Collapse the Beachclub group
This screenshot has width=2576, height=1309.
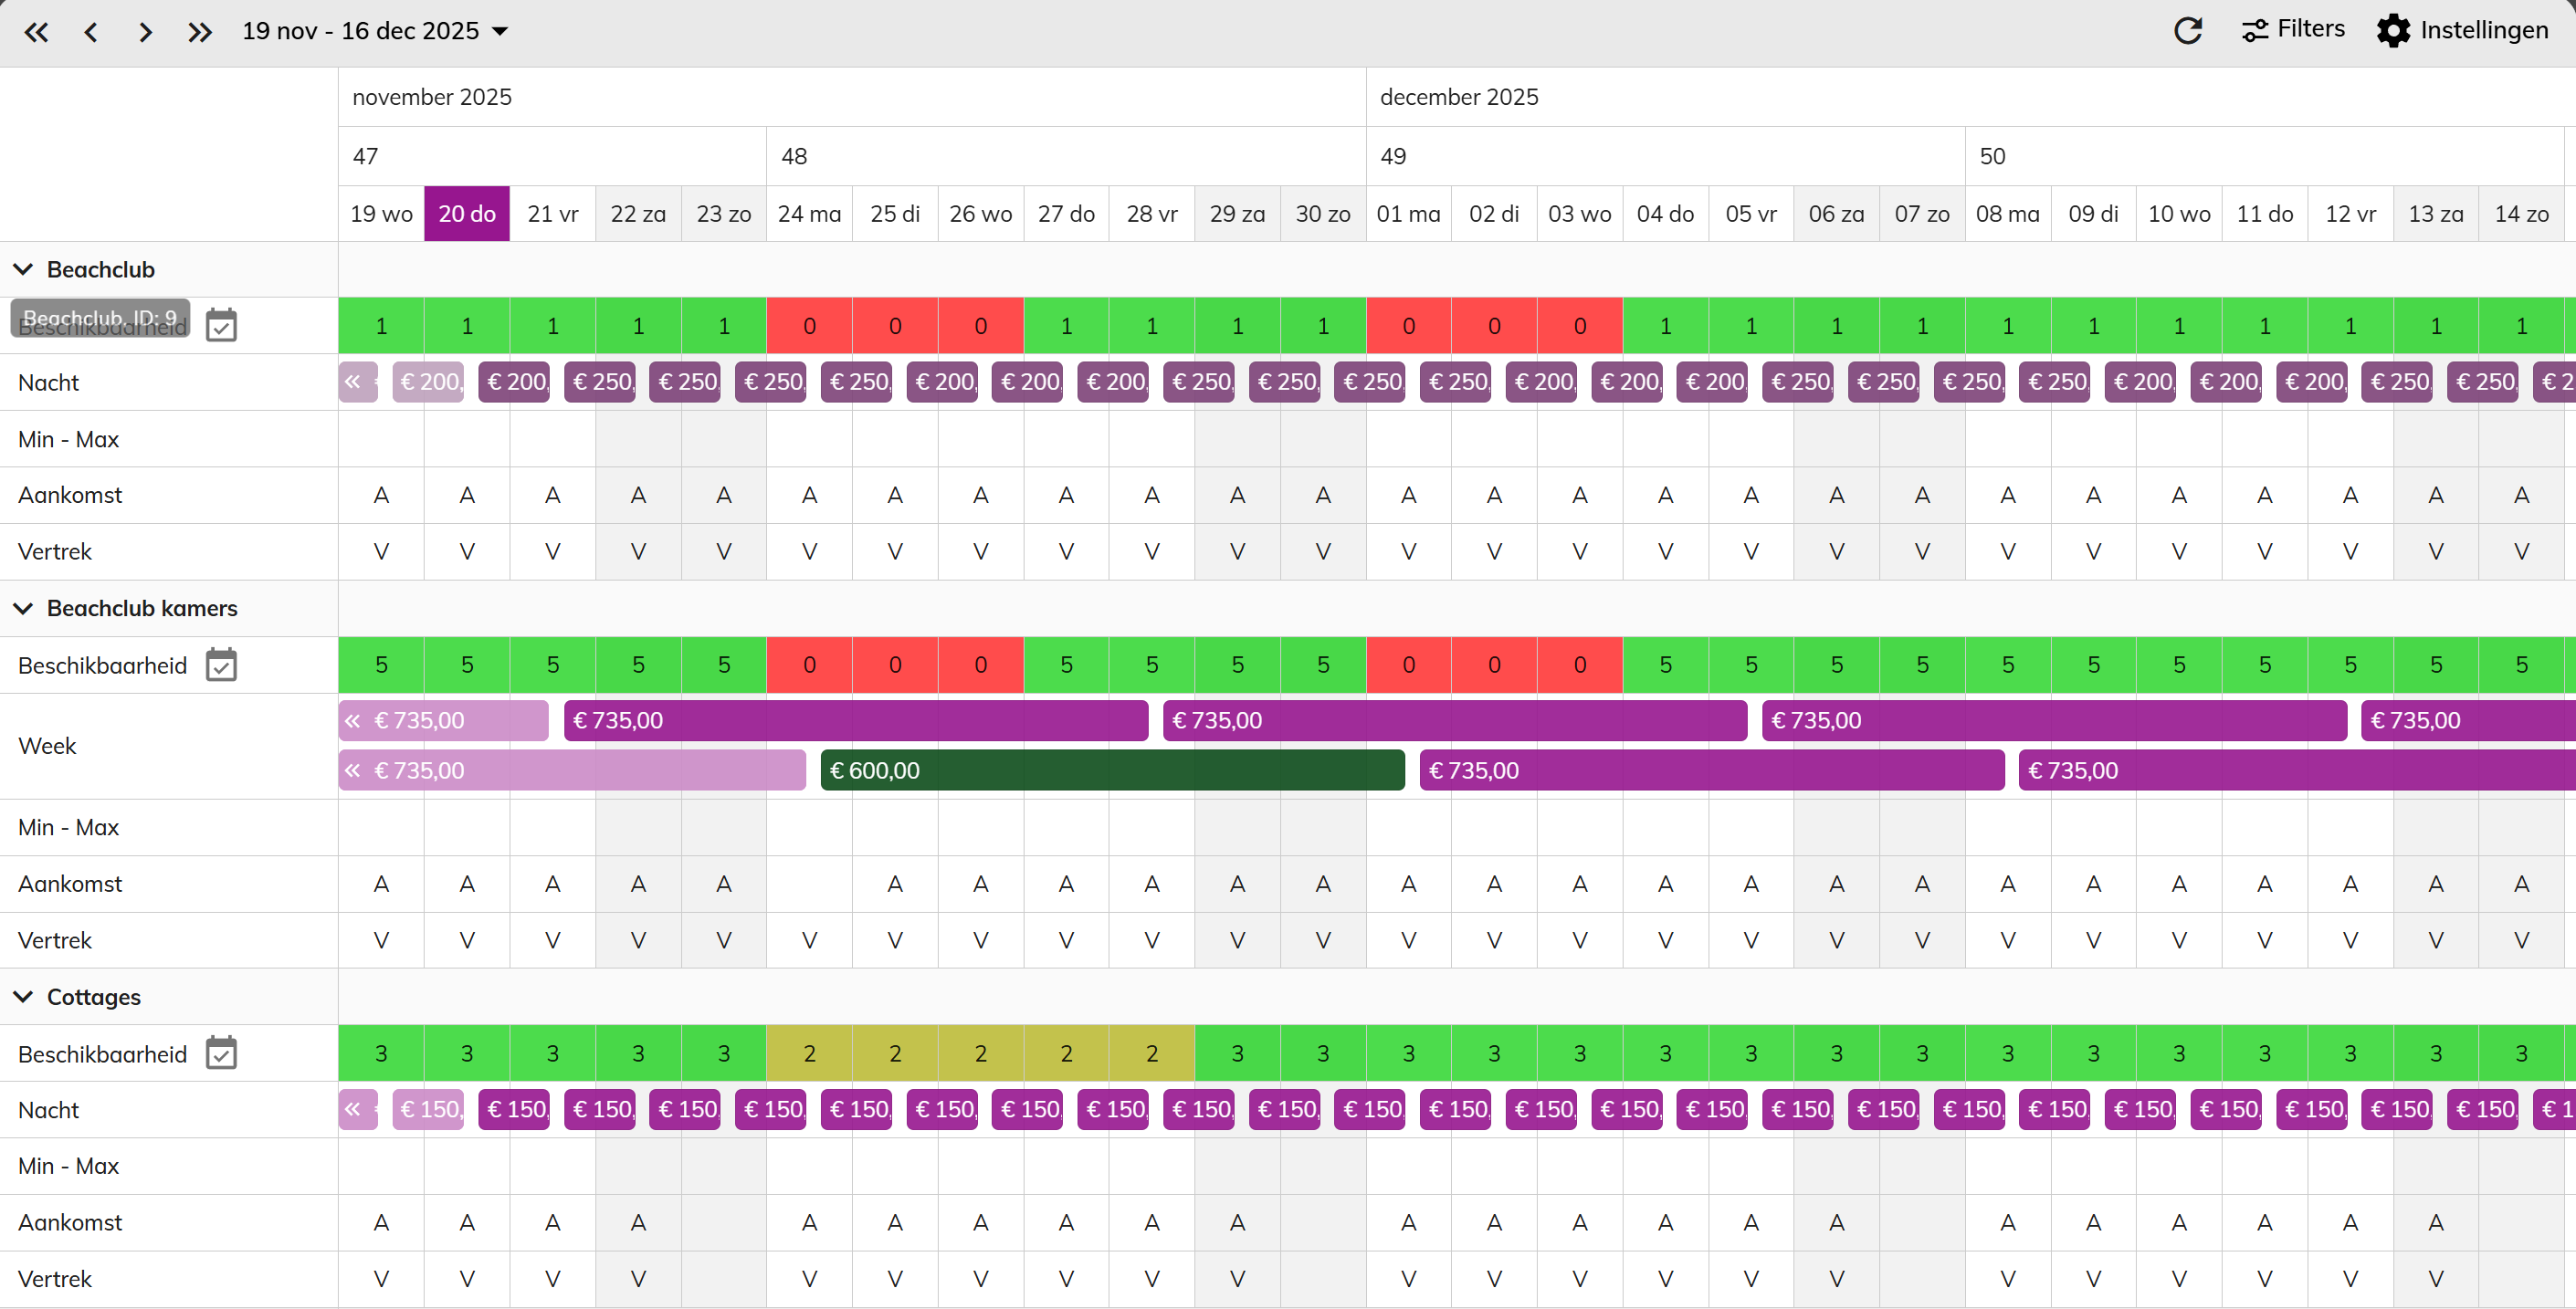tap(24, 269)
